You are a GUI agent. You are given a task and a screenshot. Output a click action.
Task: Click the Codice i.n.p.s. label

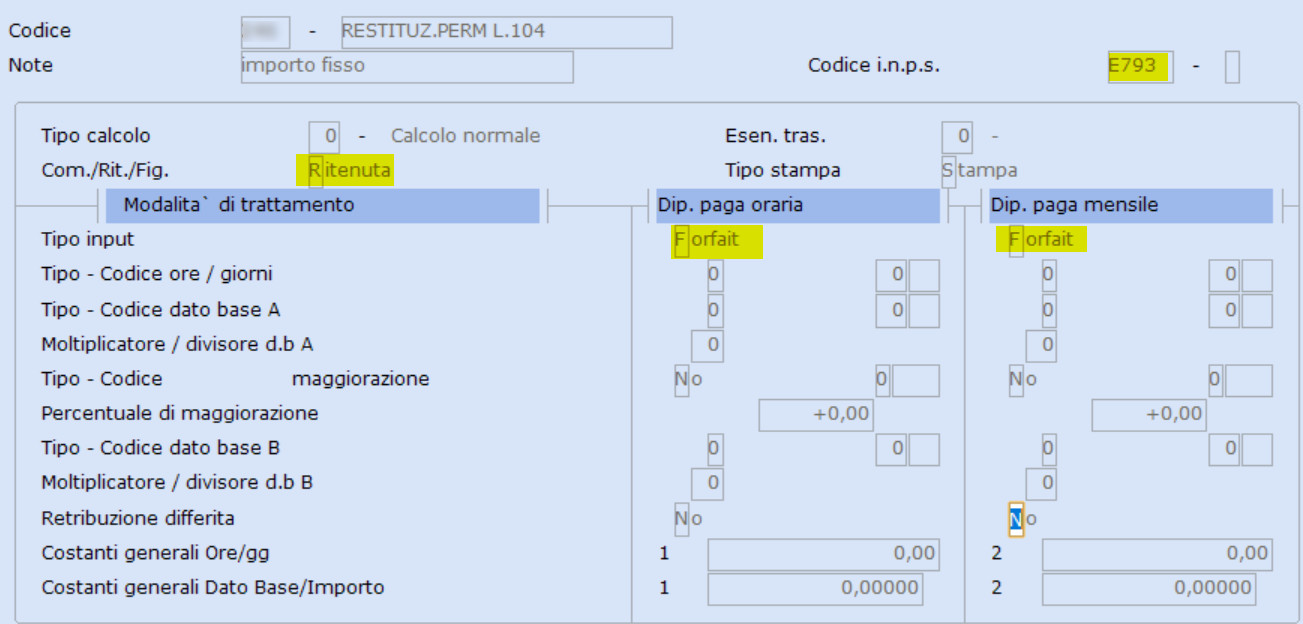(874, 66)
